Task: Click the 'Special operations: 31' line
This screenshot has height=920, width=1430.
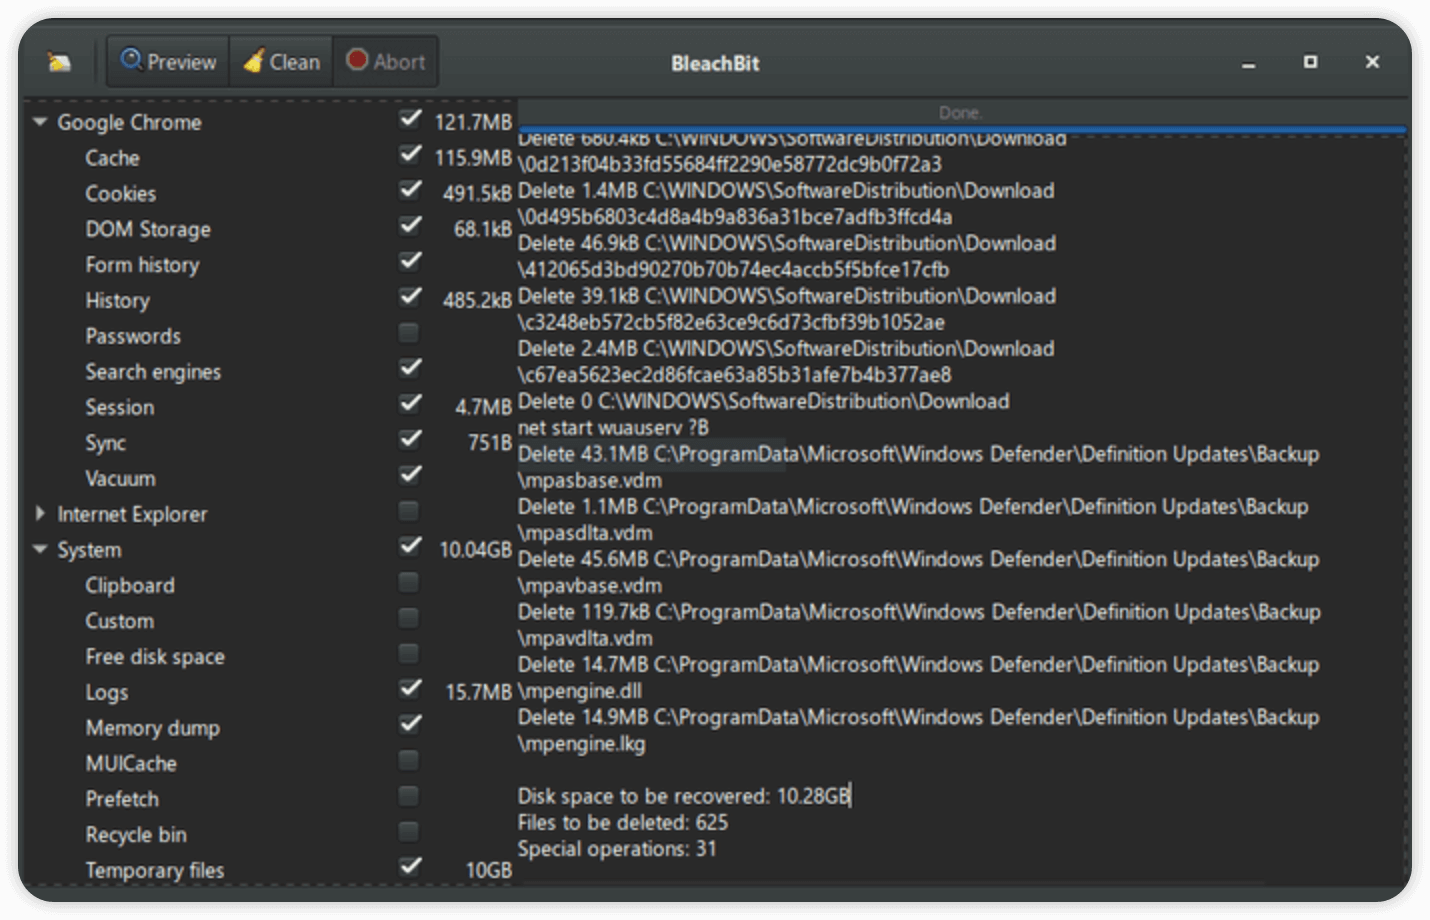Action: click(616, 849)
